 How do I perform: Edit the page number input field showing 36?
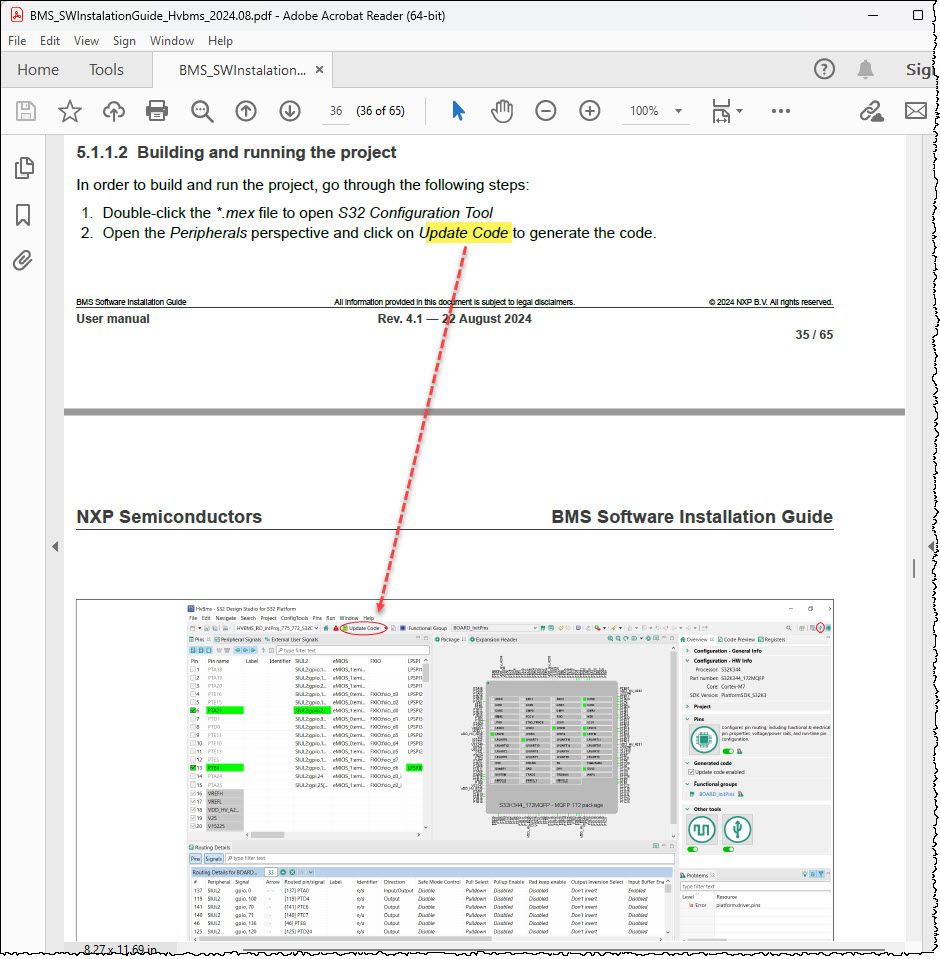pos(337,111)
